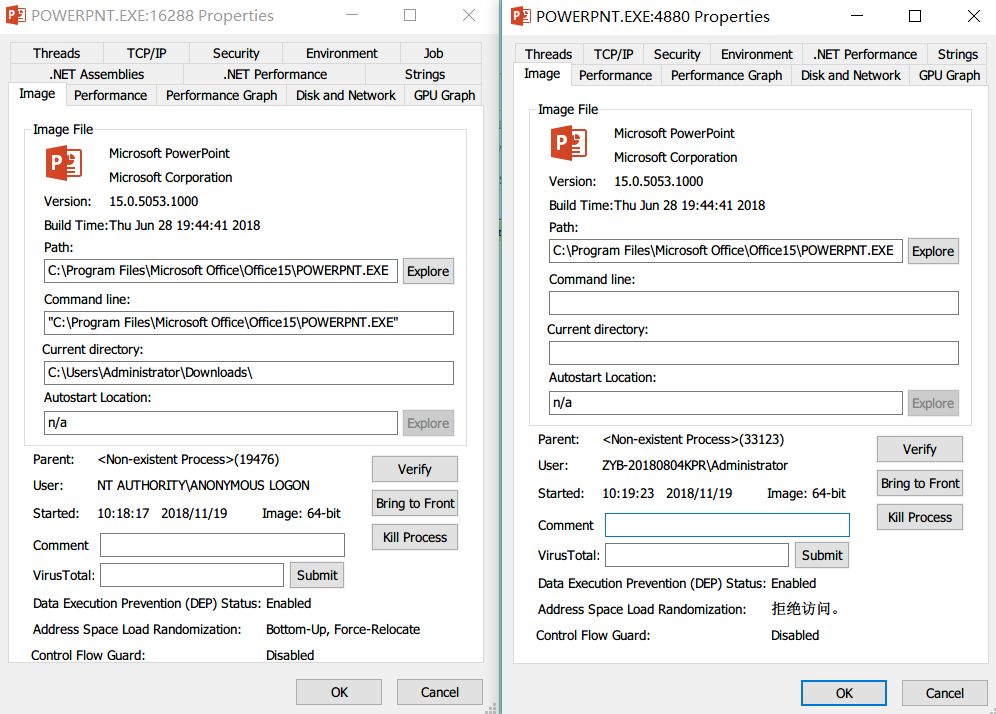Focus Comment field in 4880 window
This screenshot has width=996, height=714.
coord(727,525)
